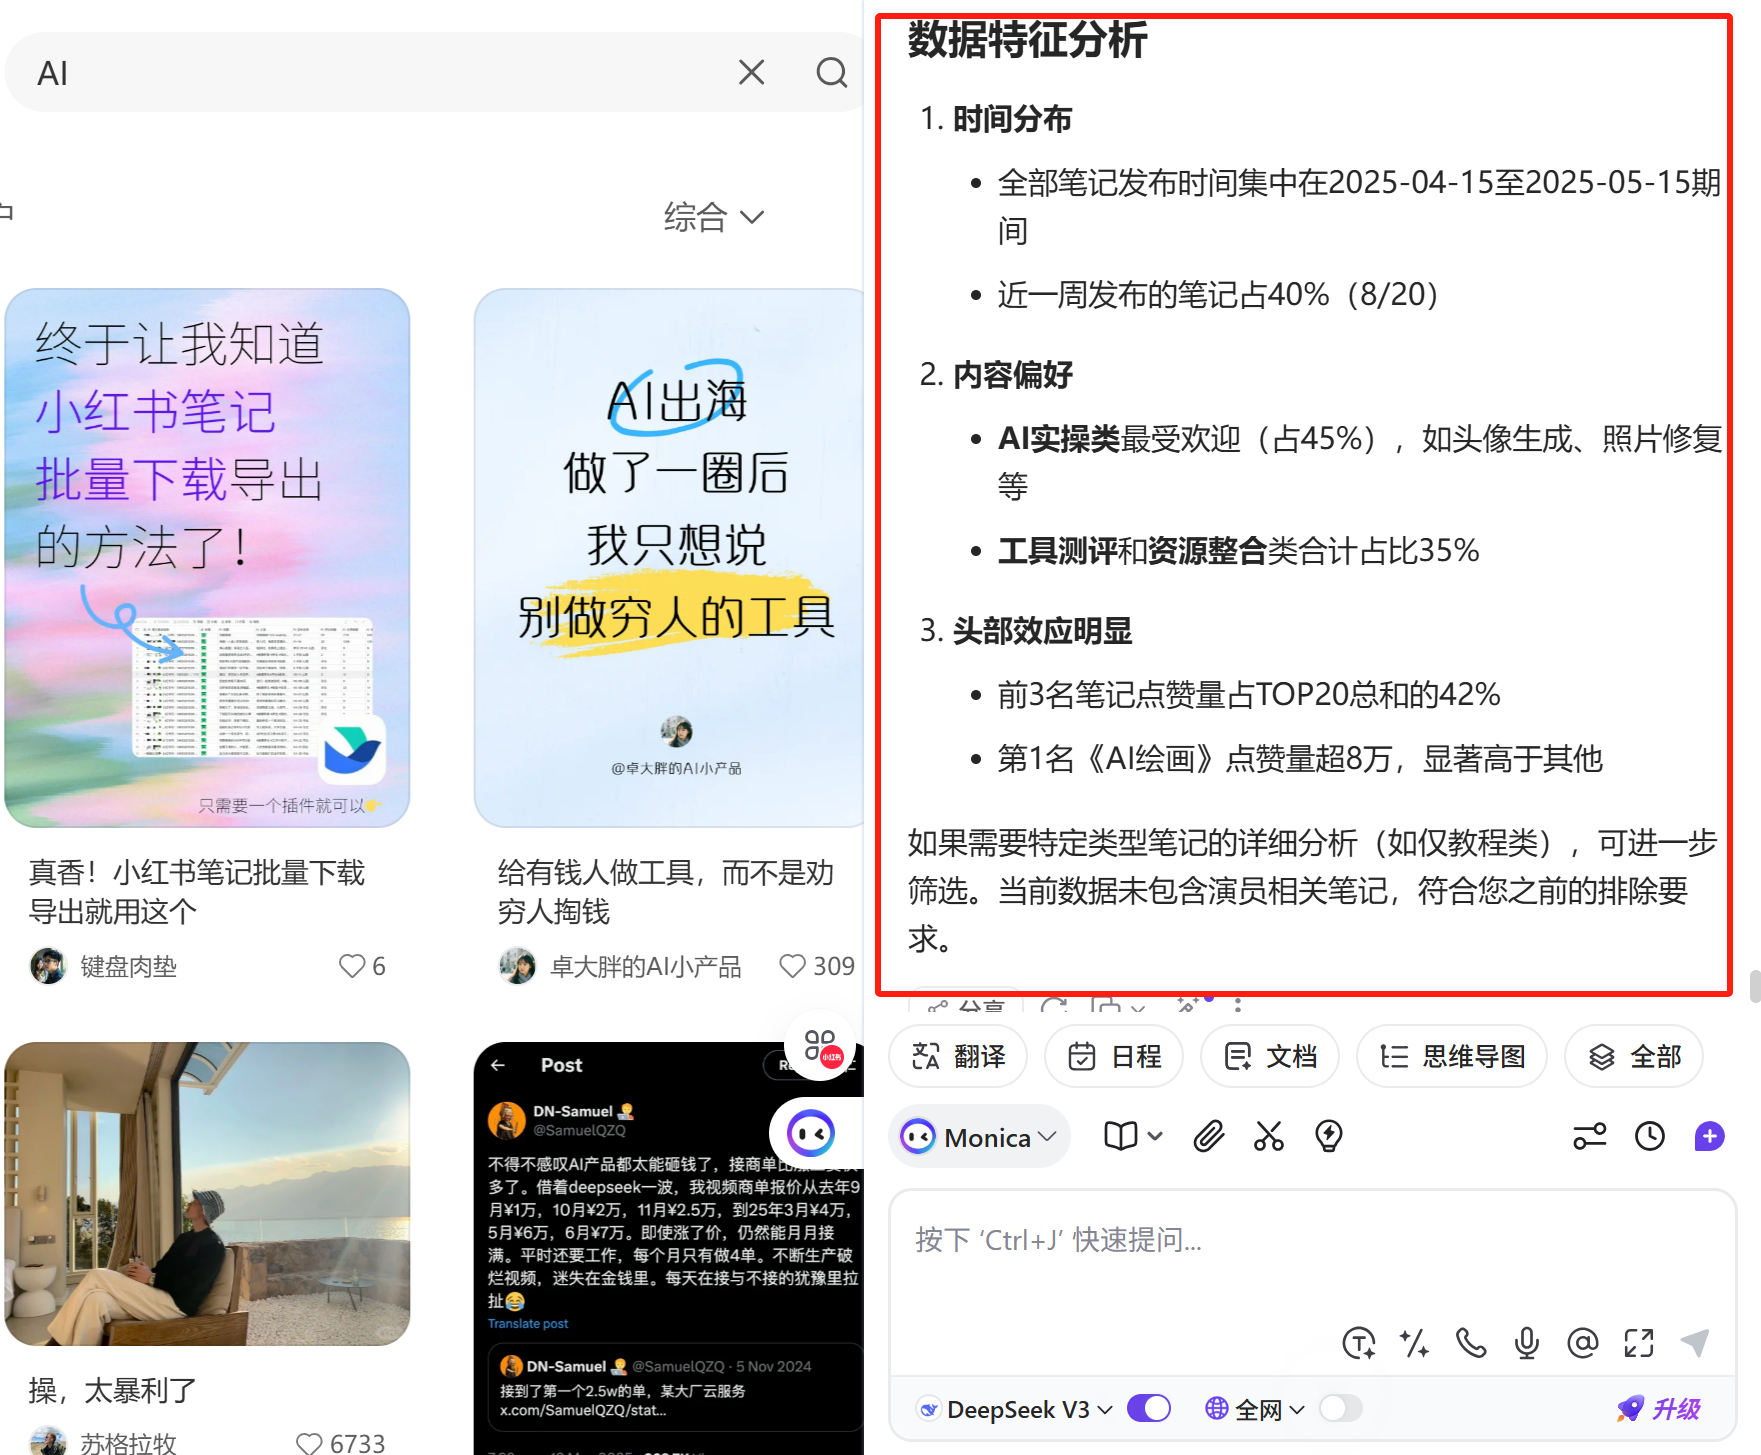Open author name 苏格拉牧

tap(128, 1443)
